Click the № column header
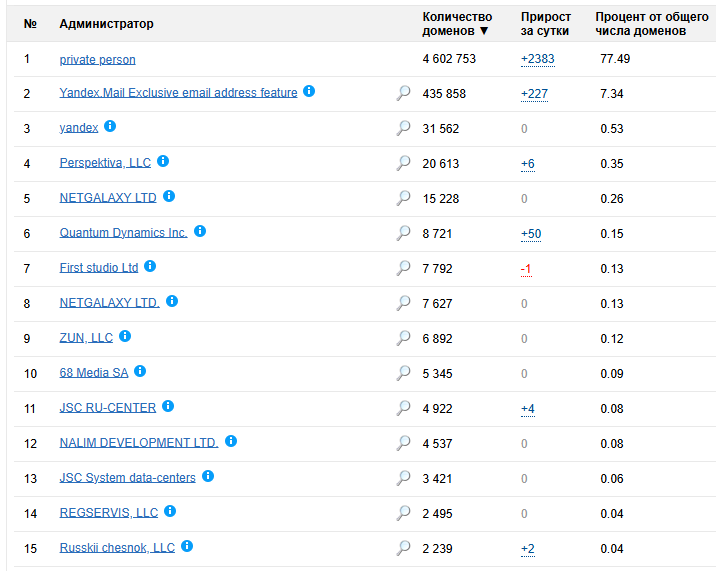 point(30,24)
